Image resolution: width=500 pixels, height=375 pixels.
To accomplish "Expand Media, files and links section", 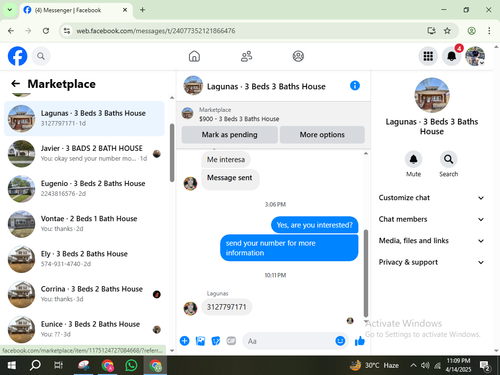I will (431, 241).
